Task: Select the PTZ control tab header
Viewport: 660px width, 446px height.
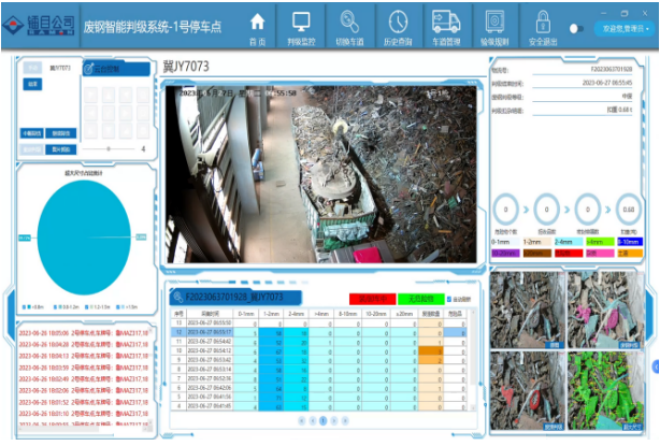Action: tap(105, 69)
